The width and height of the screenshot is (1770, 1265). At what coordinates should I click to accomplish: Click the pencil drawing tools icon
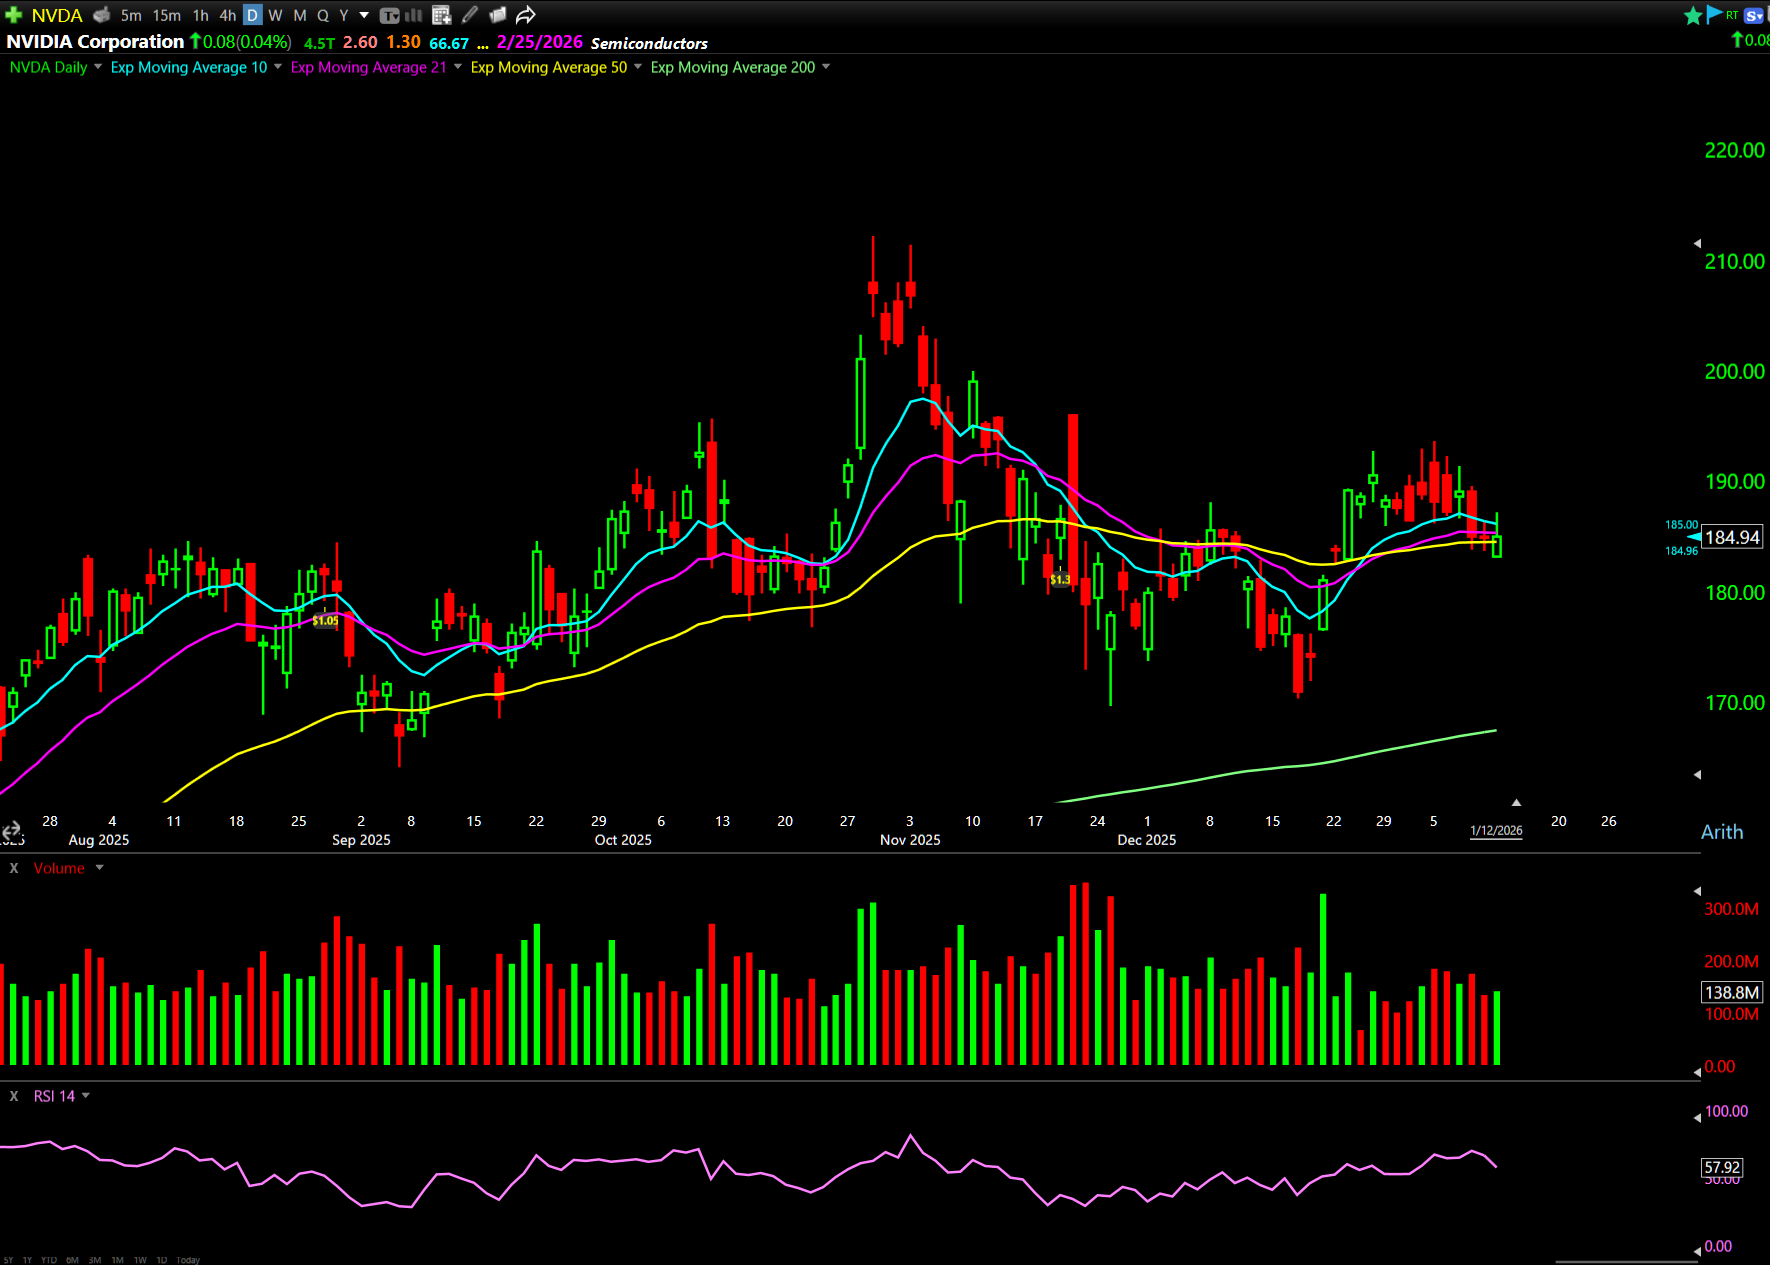coord(470,15)
